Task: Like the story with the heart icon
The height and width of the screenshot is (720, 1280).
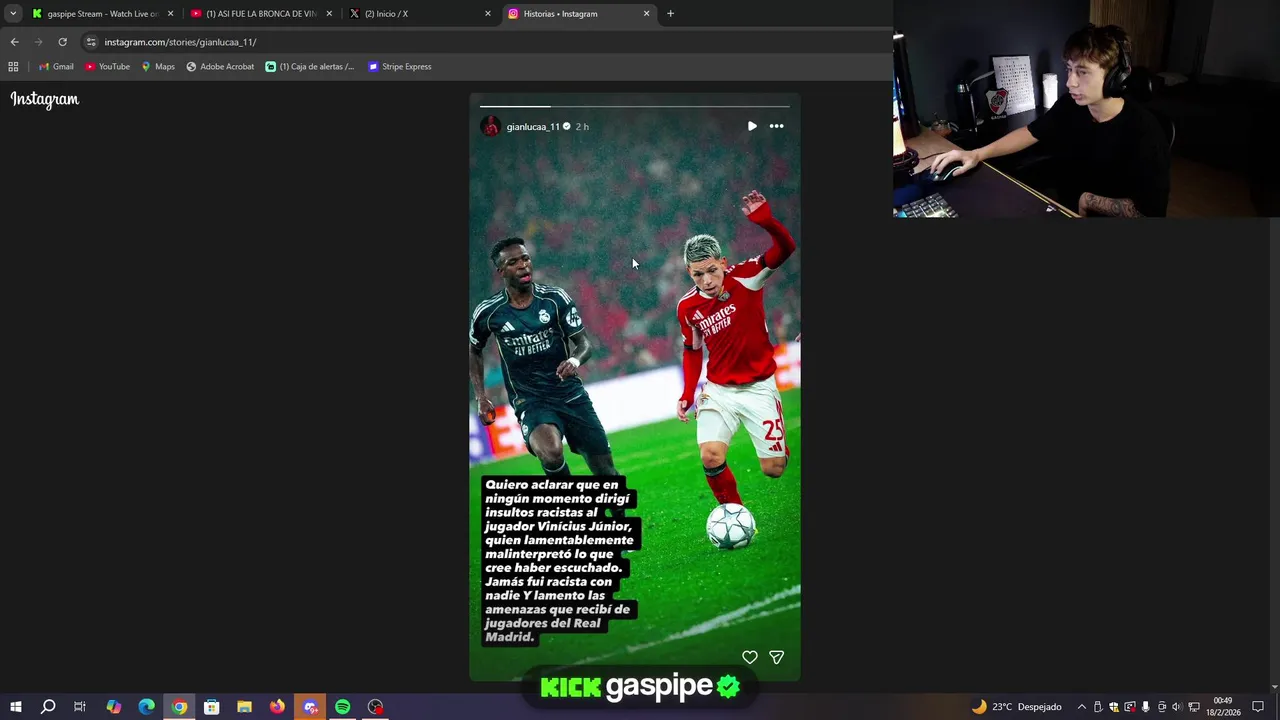Action: (749, 657)
